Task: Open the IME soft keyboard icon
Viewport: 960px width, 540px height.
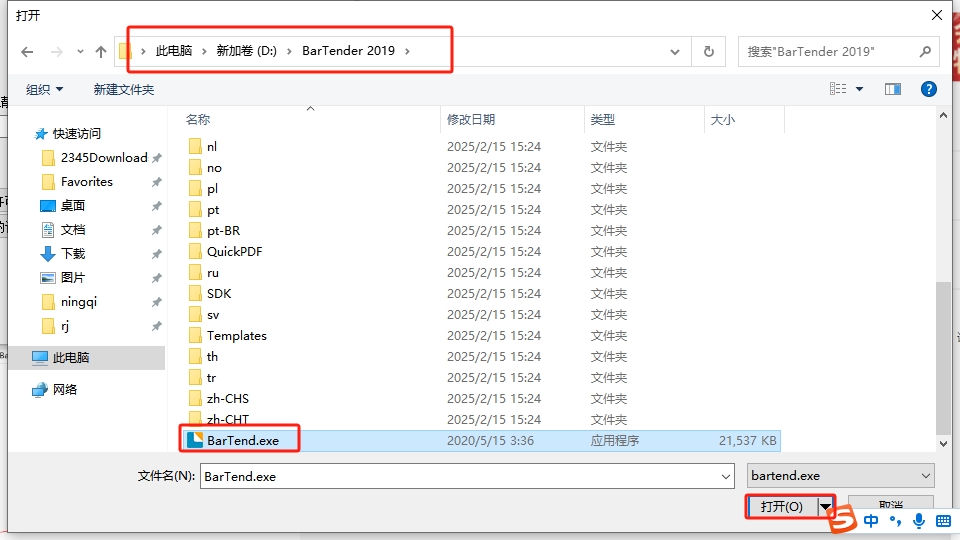Action: 943,521
